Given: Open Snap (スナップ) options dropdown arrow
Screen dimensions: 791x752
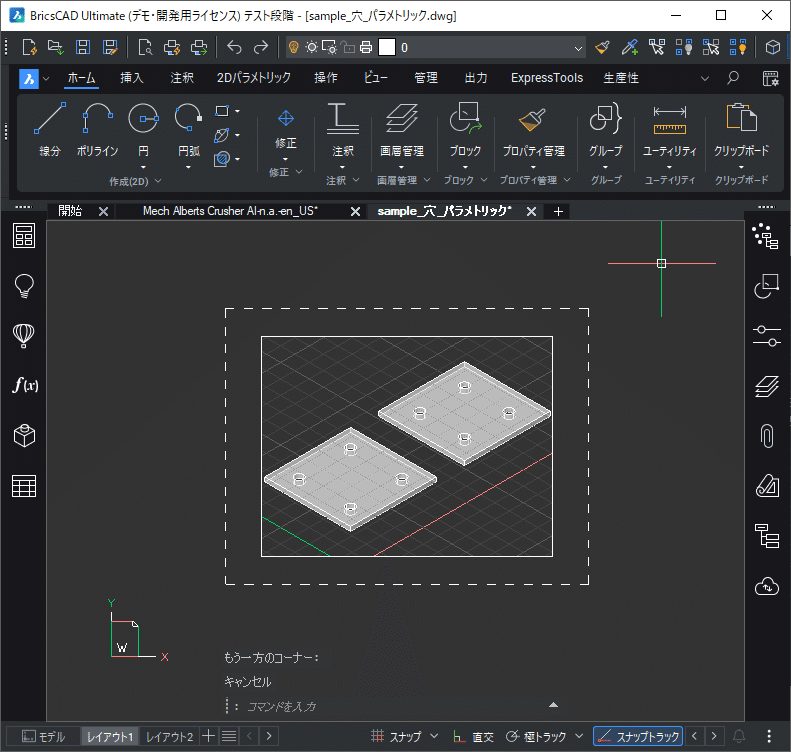Looking at the screenshot, I should tap(434, 736).
